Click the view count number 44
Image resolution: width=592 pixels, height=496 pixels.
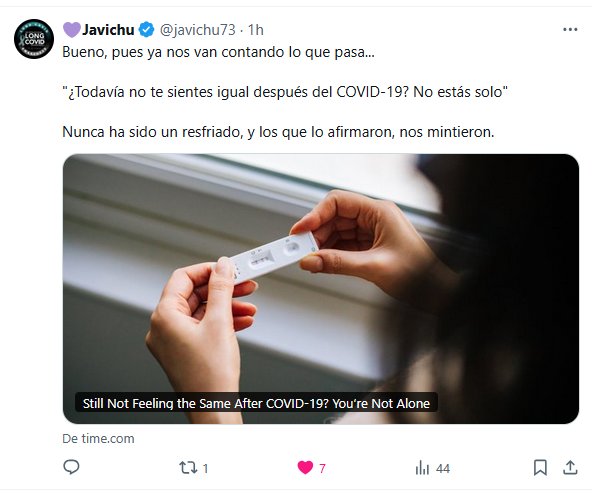(x=443, y=469)
